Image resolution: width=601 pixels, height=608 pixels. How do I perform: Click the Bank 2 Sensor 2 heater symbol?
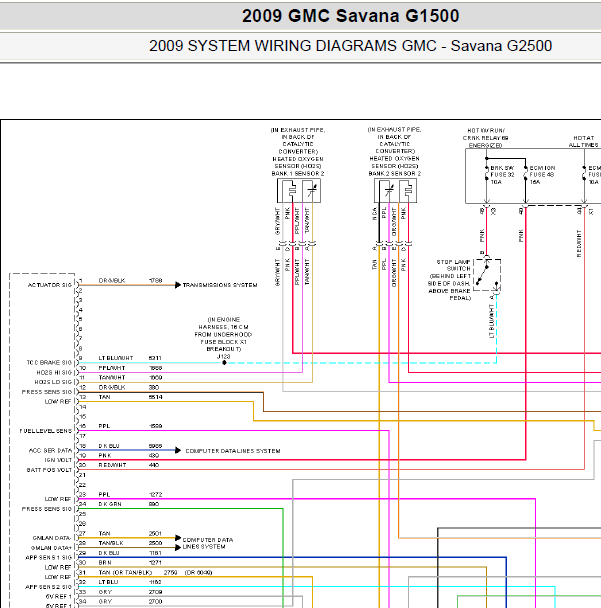(x=408, y=191)
